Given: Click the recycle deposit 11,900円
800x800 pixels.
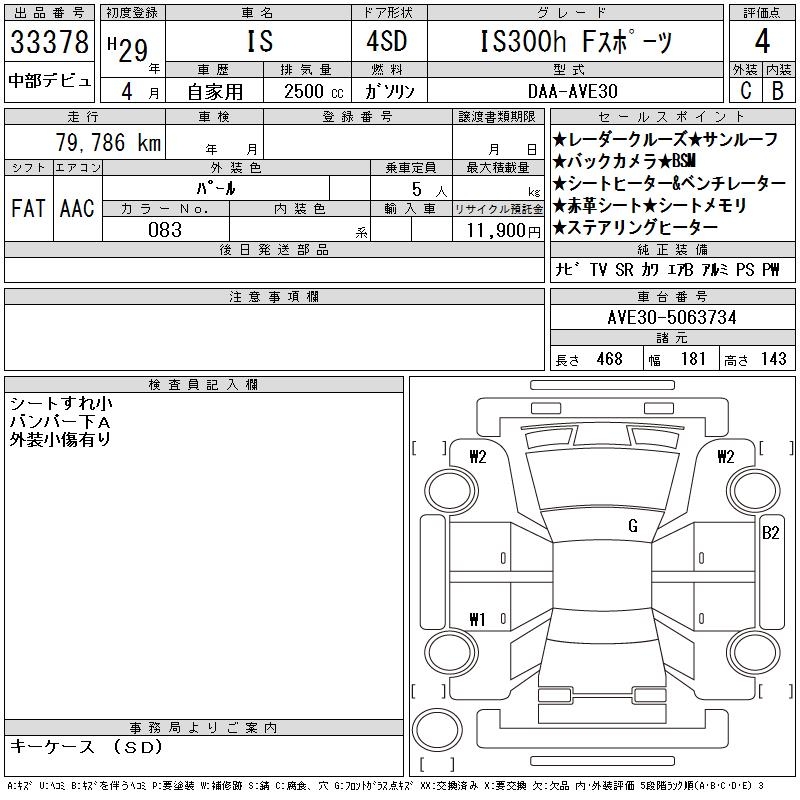Looking at the screenshot, I should 503,231.
